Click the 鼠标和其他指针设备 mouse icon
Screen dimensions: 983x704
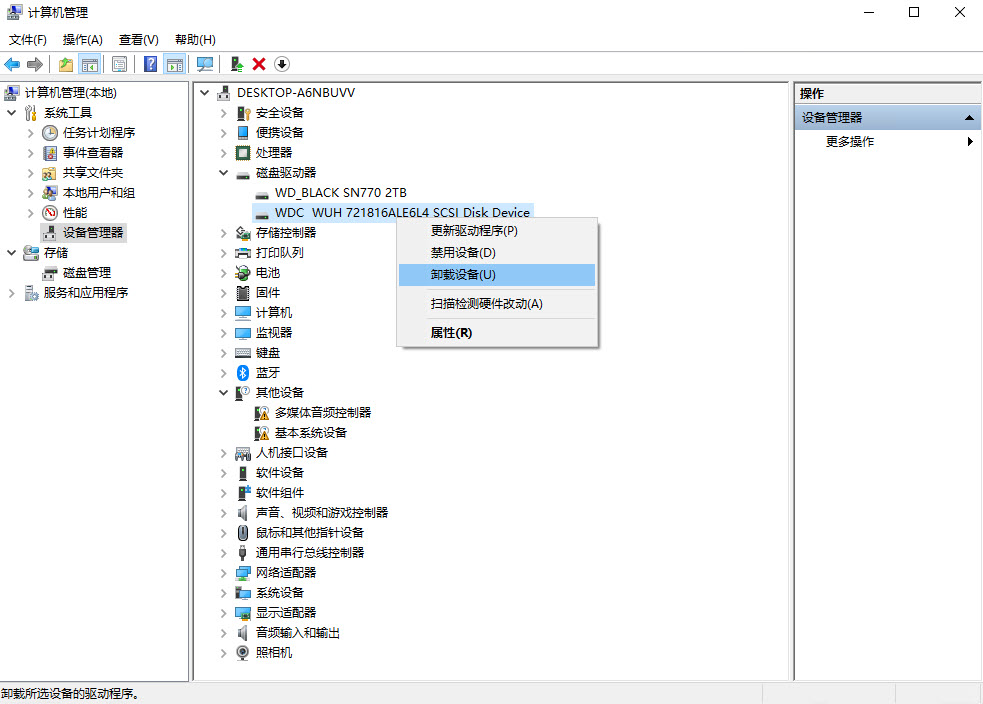tap(243, 533)
